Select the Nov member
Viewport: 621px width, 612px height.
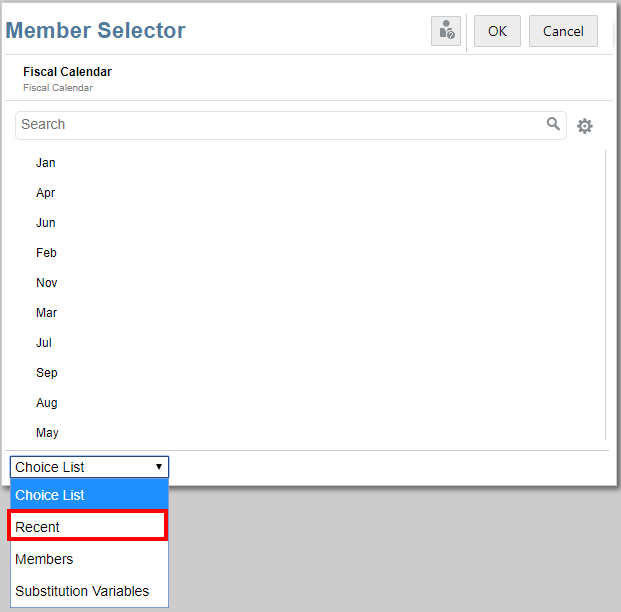(47, 283)
